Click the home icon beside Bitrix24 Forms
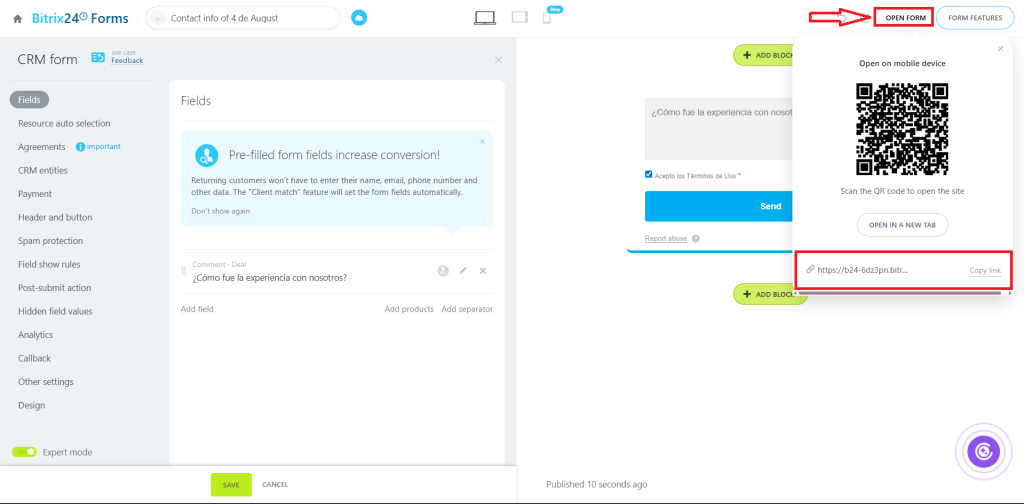Viewport: 1024px width, 504px height. 17,18
